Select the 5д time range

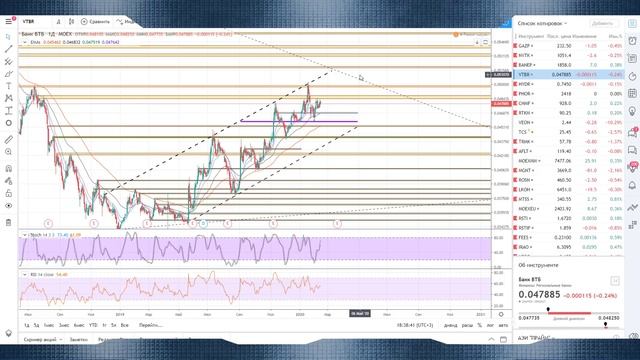point(37,325)
